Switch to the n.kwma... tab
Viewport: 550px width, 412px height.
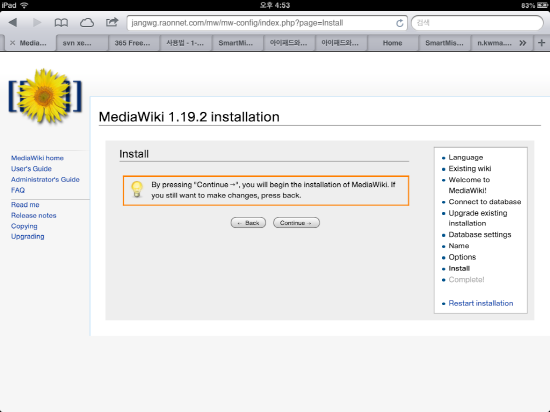click(x=495, y=43)
